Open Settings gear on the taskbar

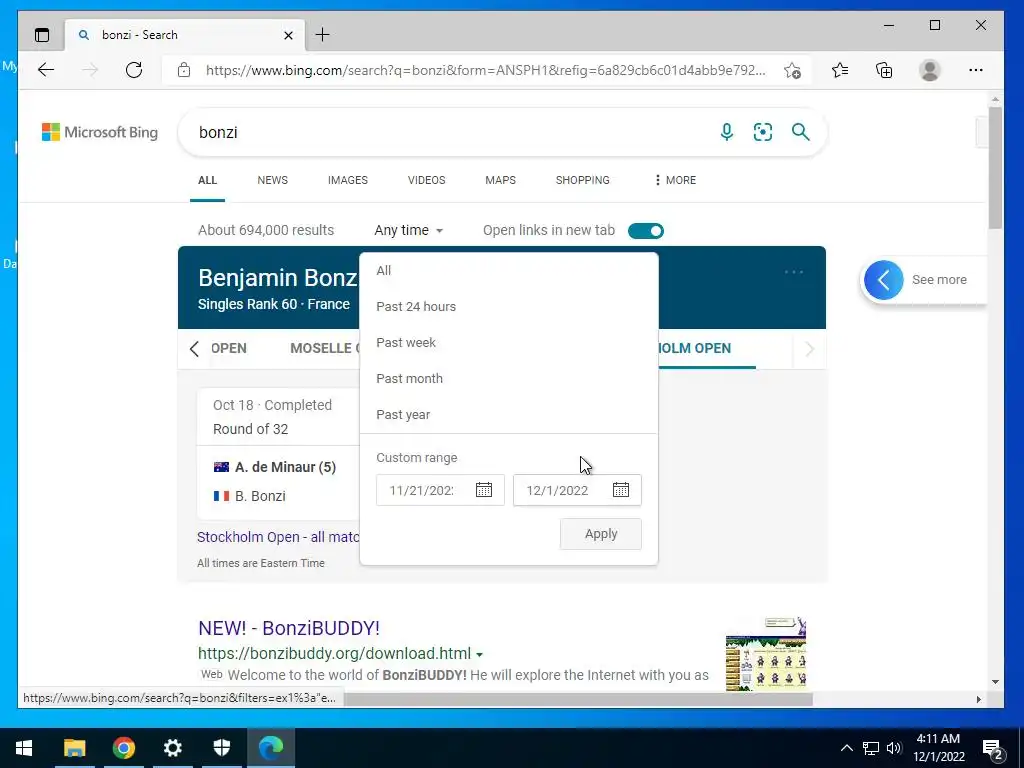coord(172,748)
